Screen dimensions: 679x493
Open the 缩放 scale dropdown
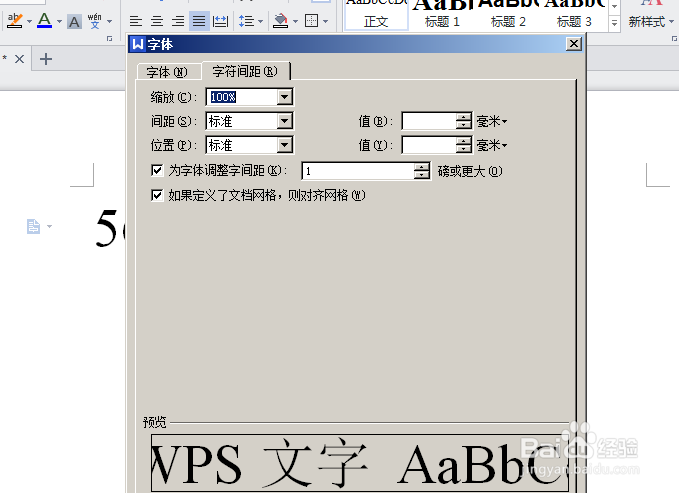tap(285, 97)
